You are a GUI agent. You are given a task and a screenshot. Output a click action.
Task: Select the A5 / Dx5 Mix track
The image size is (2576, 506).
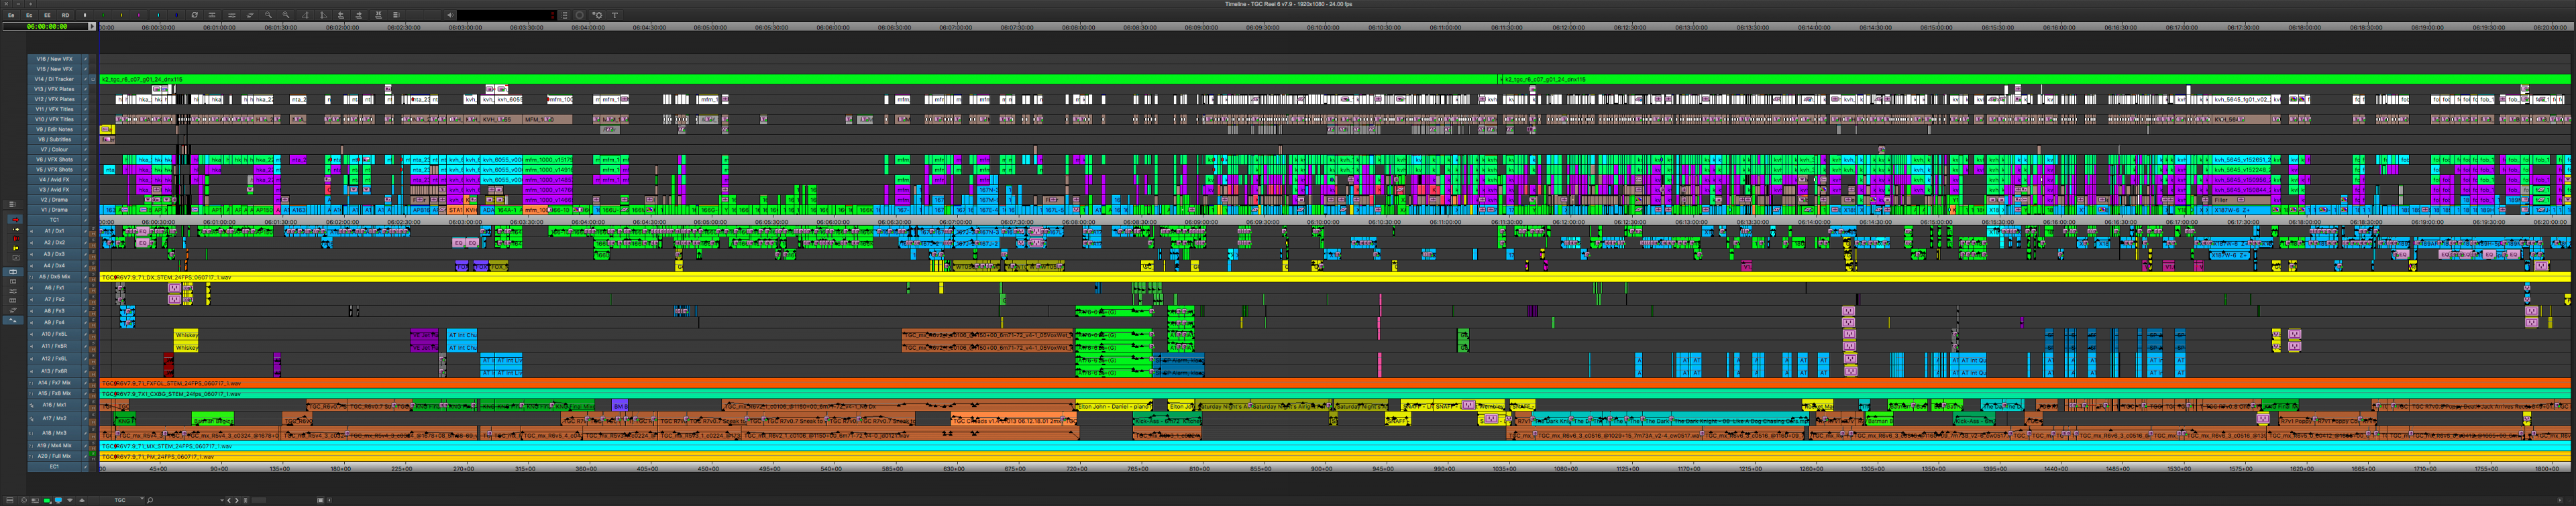tap(54, 277)
